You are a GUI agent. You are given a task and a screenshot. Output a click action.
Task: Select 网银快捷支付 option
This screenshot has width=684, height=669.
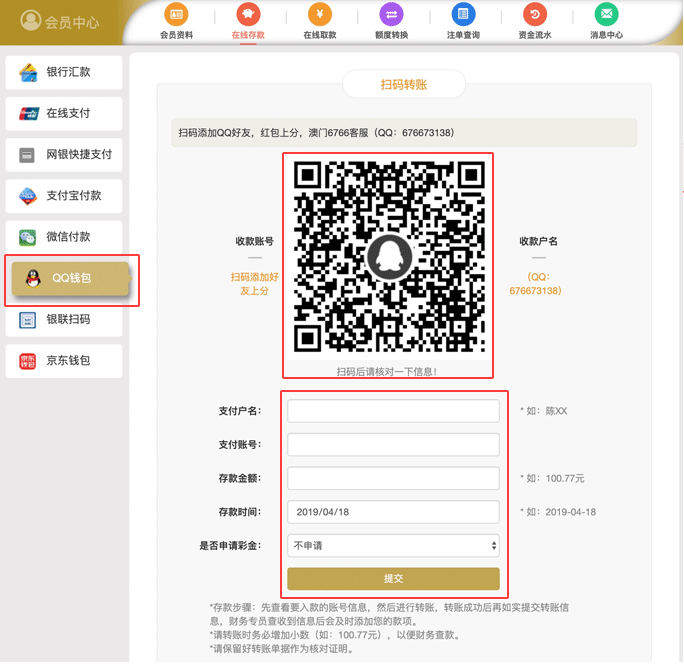pyautogui.click(x=64, y=155)
